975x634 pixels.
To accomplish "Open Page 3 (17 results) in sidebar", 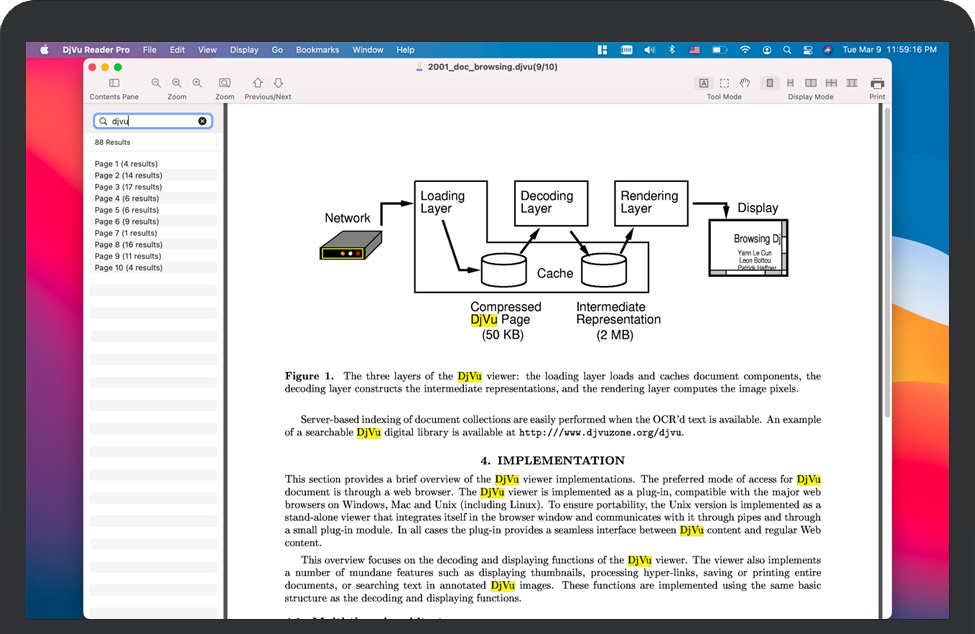I will coord(128,187).
